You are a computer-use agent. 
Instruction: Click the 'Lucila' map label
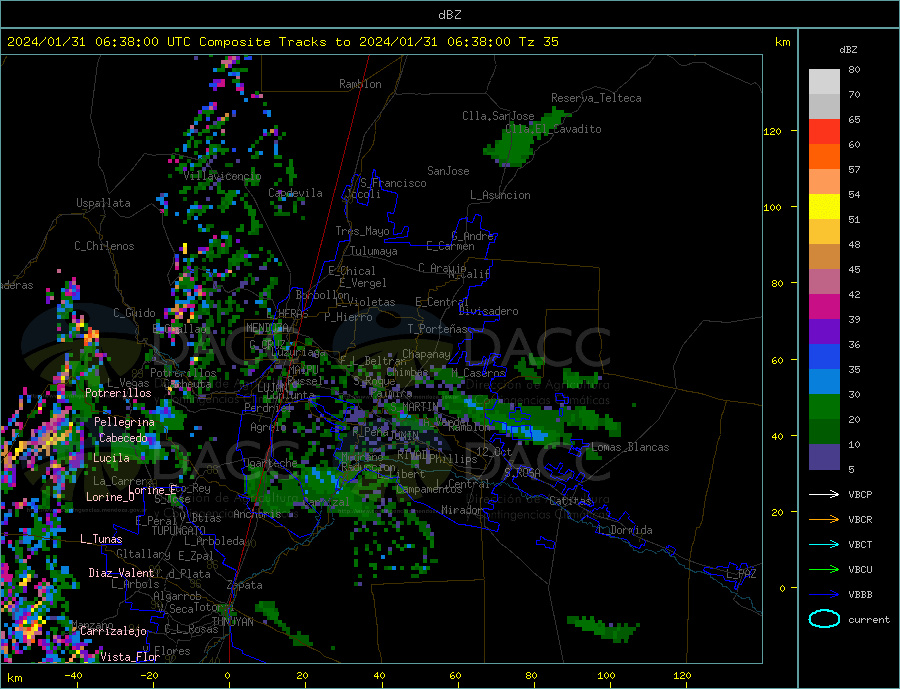click(111, 458)
